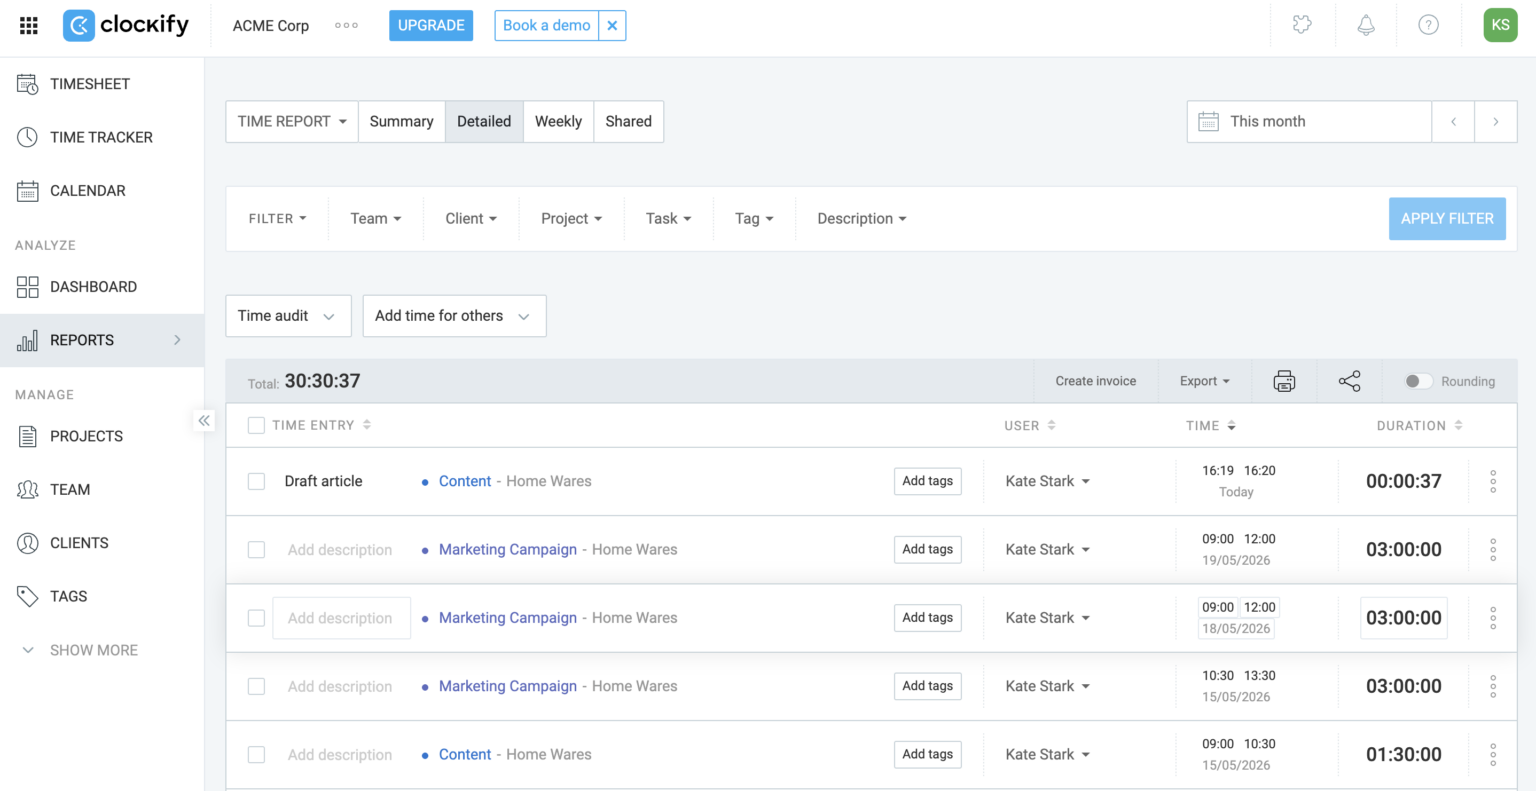Toggle the Rounding switch
The image size is (1536, 791).
click(x=1418, y=381)
